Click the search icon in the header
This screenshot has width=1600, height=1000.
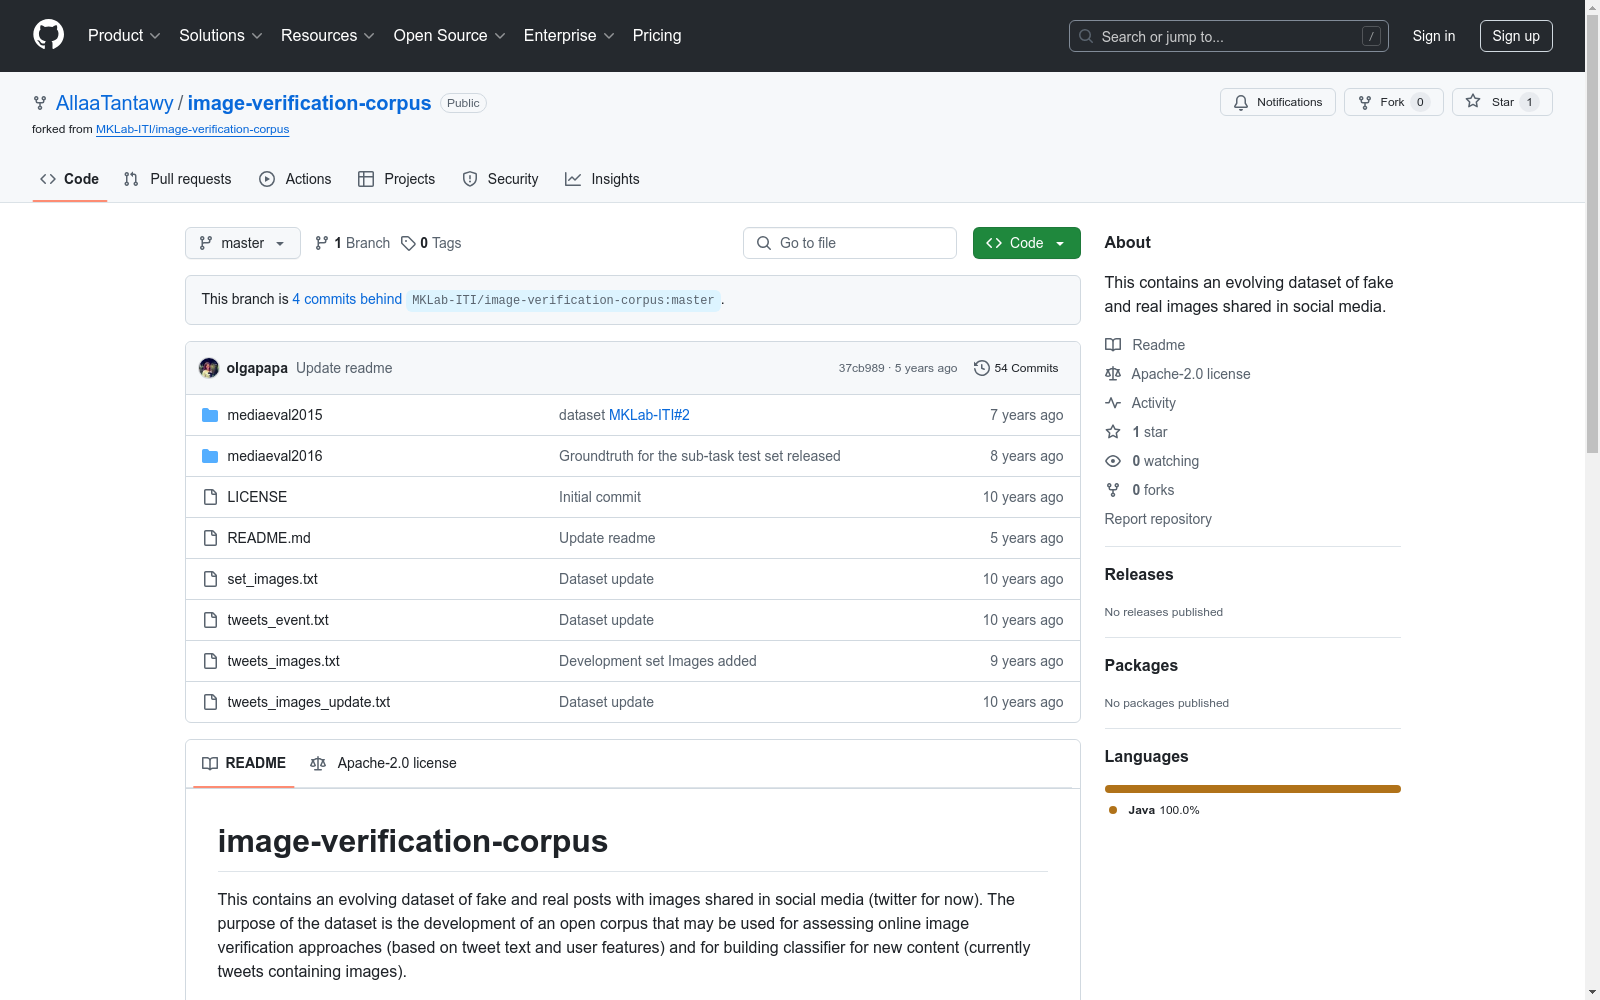point(1086,36)
